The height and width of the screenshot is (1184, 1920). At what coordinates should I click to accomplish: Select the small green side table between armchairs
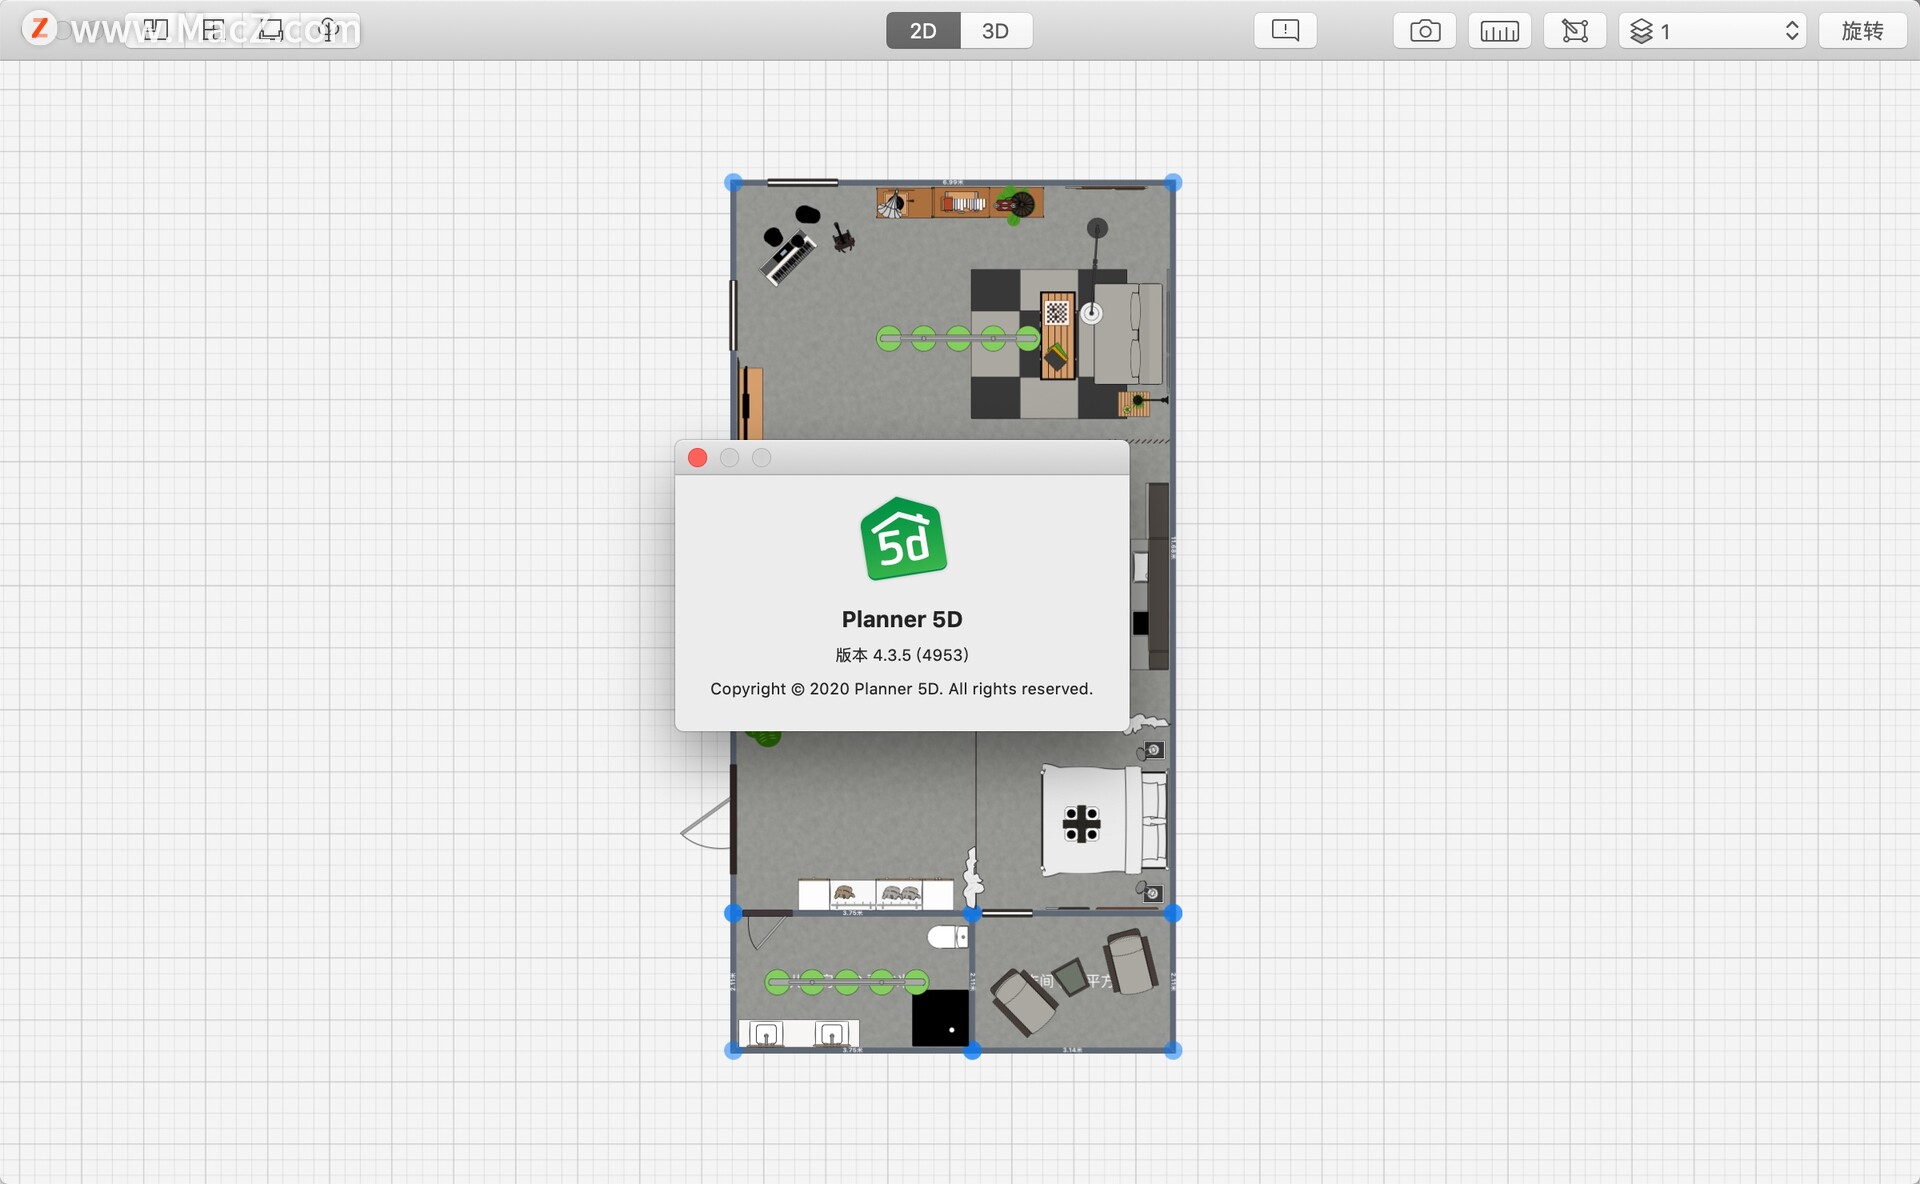pos(1071,976)
